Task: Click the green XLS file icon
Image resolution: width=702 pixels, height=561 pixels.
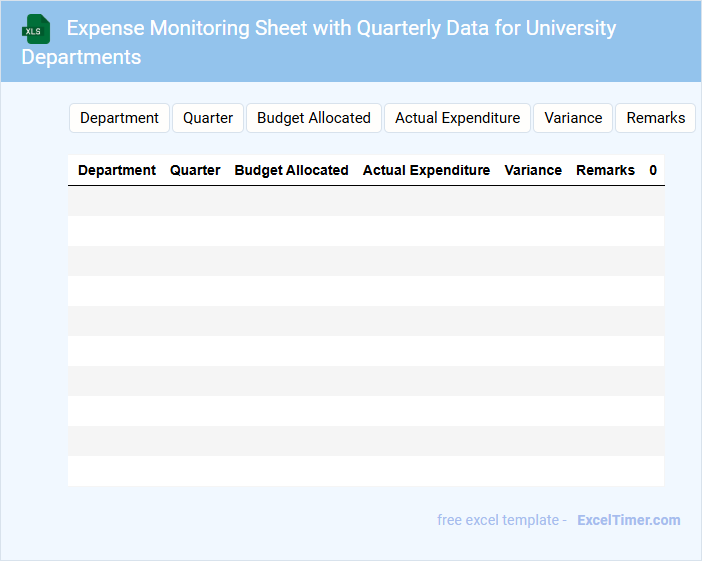Action: [x=35, y=30]
